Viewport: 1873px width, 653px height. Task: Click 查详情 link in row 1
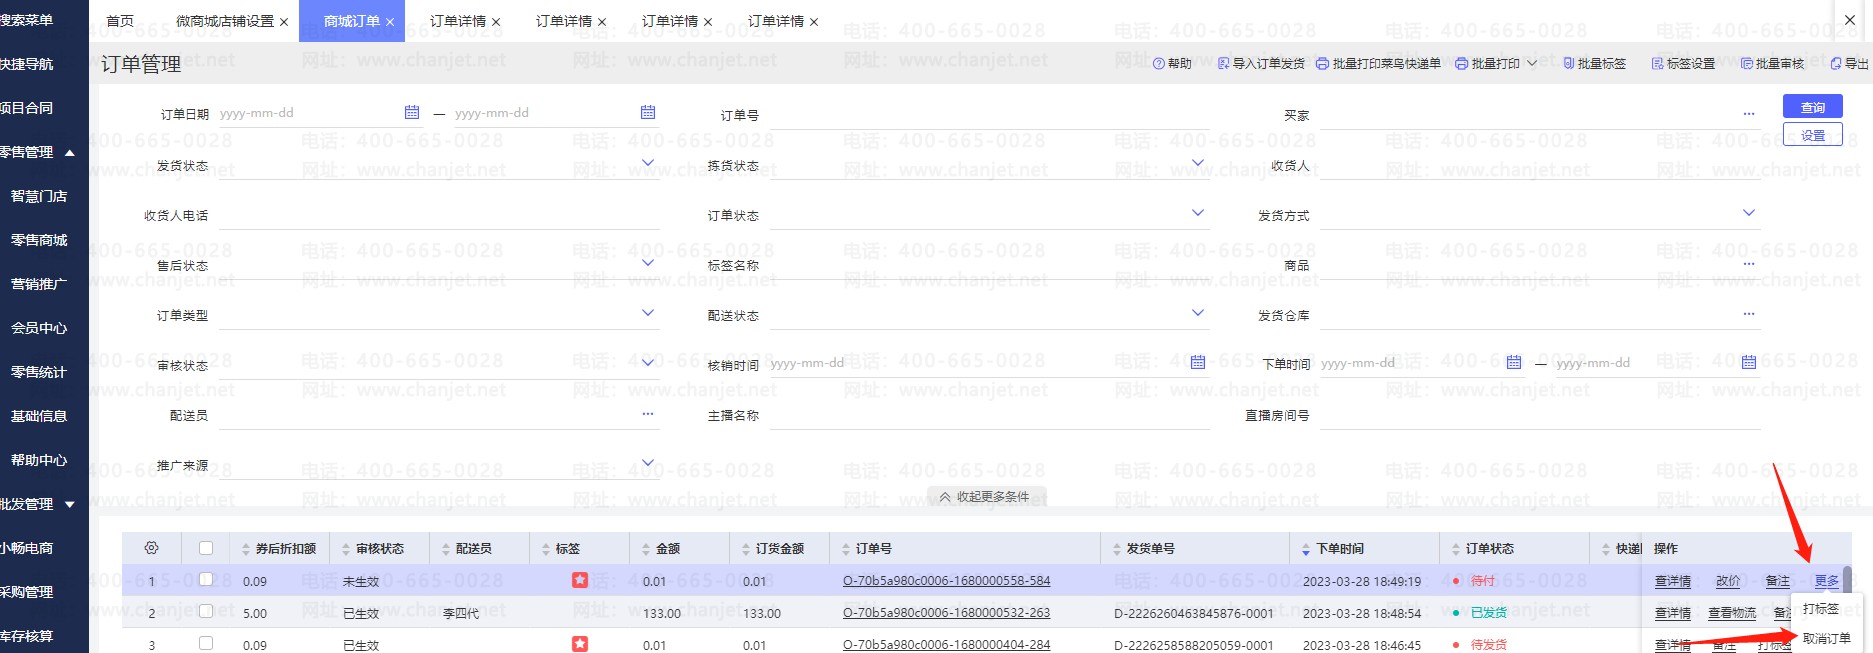pyautogui.click(x=1672, y=581)
